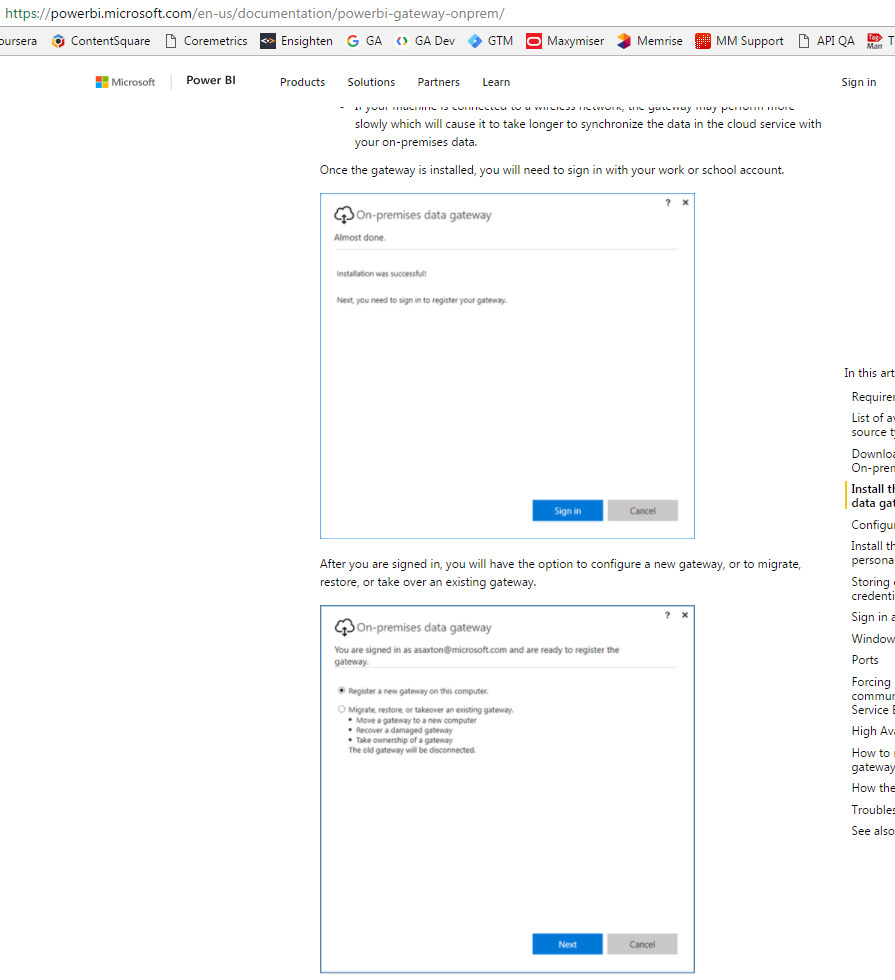This screenshot has width=895, height=980.
Task: Open the Solutions menu
Action: click(x=371, y=82)
